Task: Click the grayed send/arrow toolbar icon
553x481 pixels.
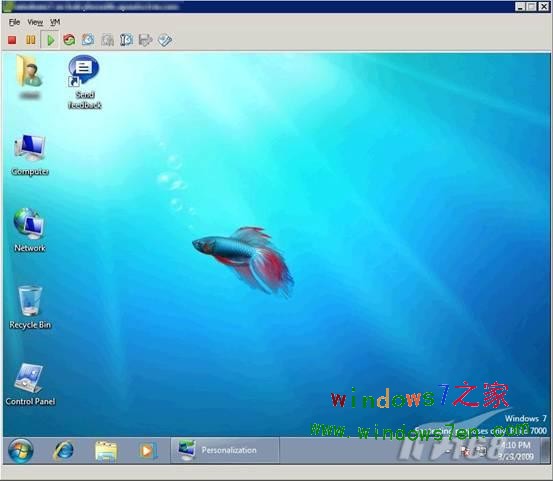Action: coord(145,40)
